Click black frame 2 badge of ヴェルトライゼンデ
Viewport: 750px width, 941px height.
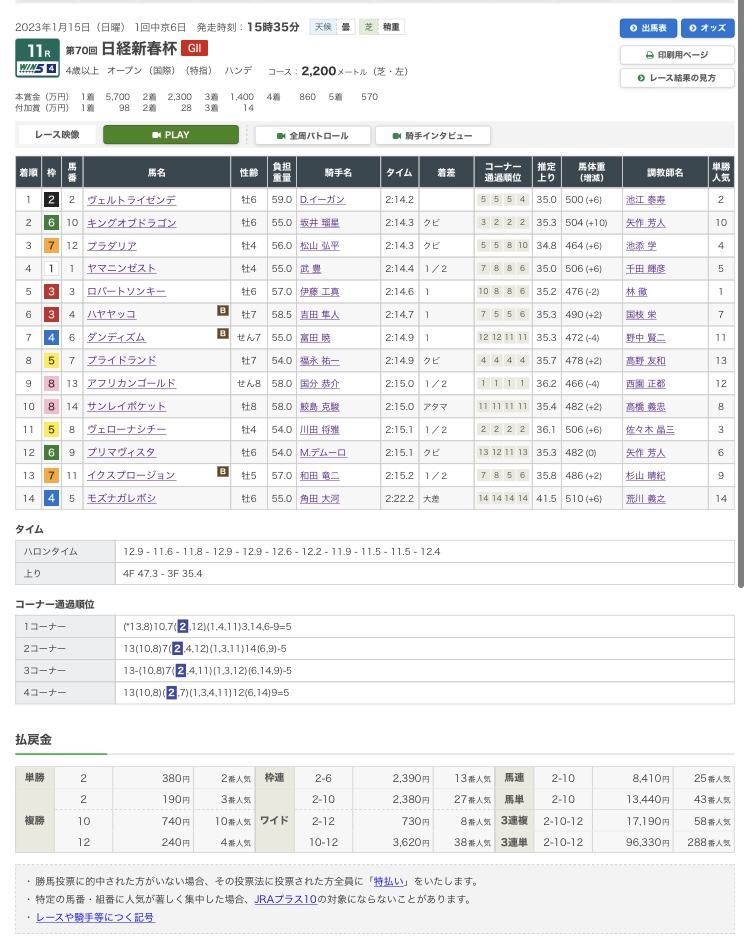coord(52,200)
